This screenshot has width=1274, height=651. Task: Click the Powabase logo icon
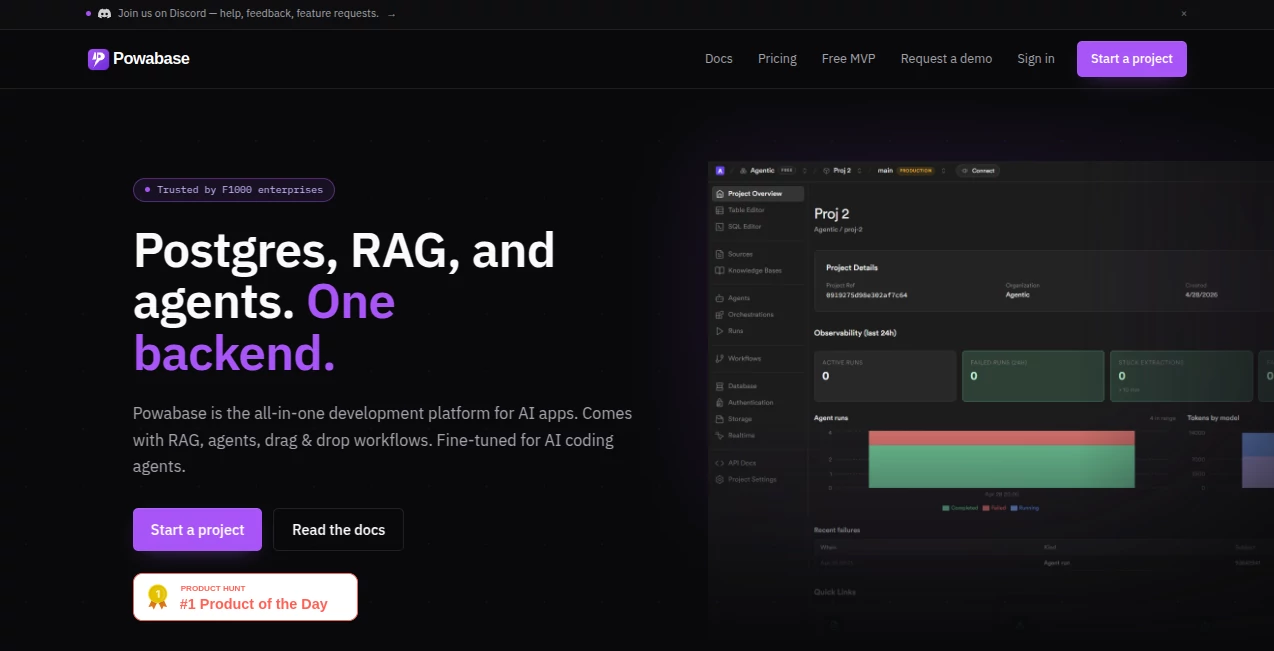tap(97, 59)
